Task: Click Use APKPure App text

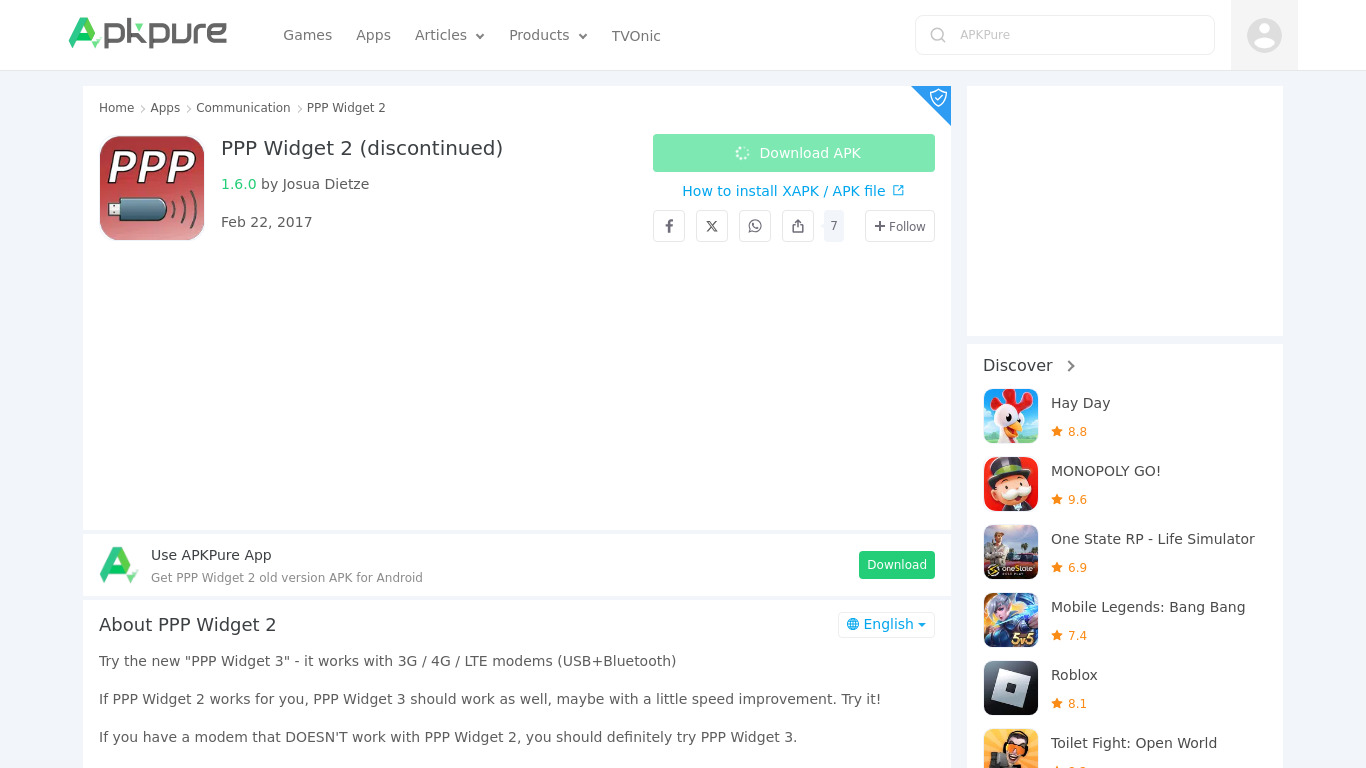Action: [211, 555]
